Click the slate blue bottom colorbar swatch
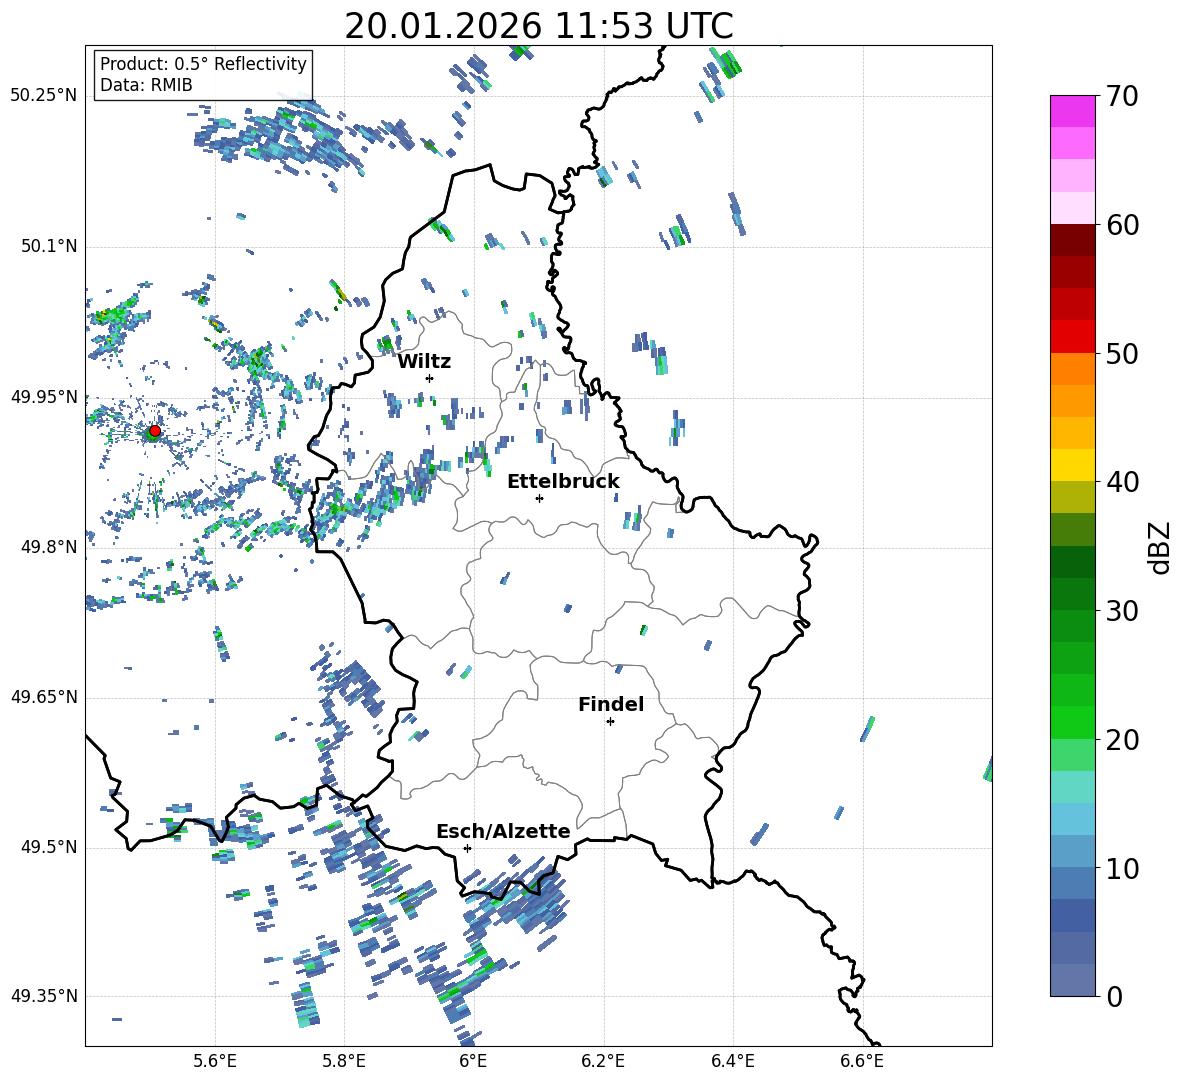Screen dimensions: 1184x1081 1072,980
